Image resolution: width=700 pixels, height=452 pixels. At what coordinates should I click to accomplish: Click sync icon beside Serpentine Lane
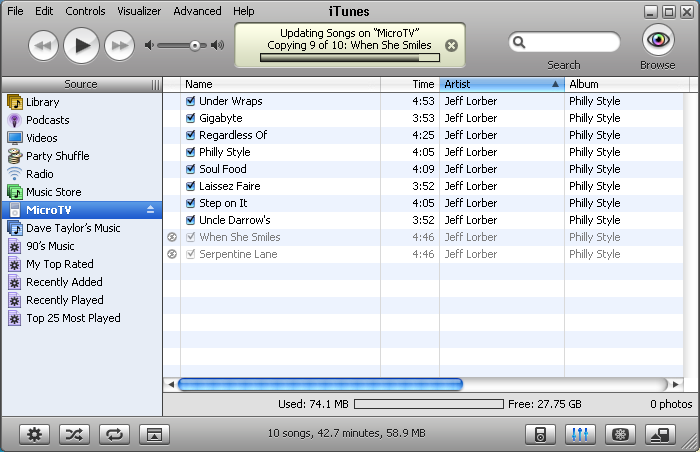[x=172, y=254]
